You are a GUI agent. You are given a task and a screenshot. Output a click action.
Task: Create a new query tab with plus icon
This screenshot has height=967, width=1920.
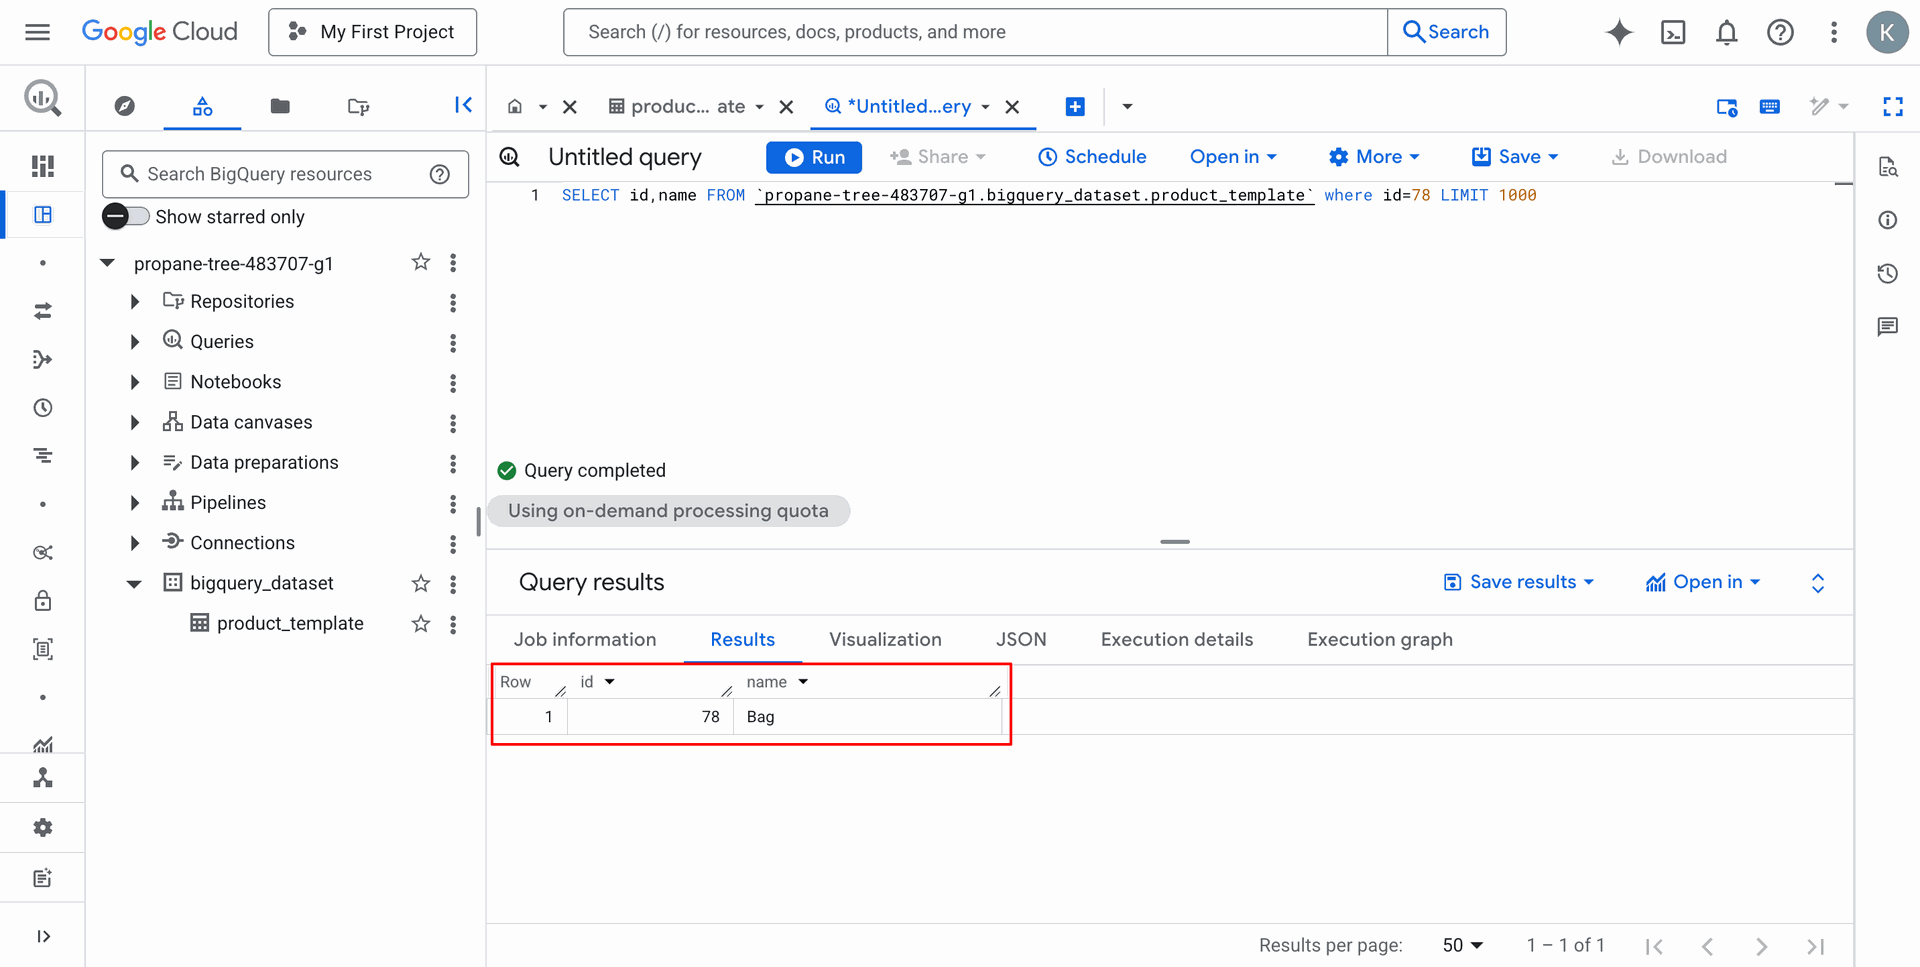click(x=1075, y=106)
